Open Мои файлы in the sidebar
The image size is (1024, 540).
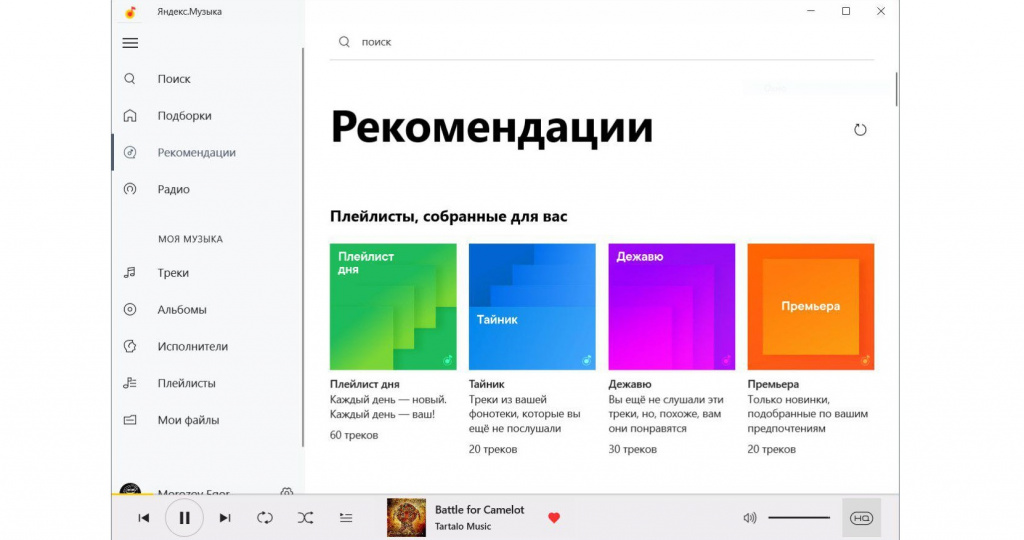(x=188, y=420)
